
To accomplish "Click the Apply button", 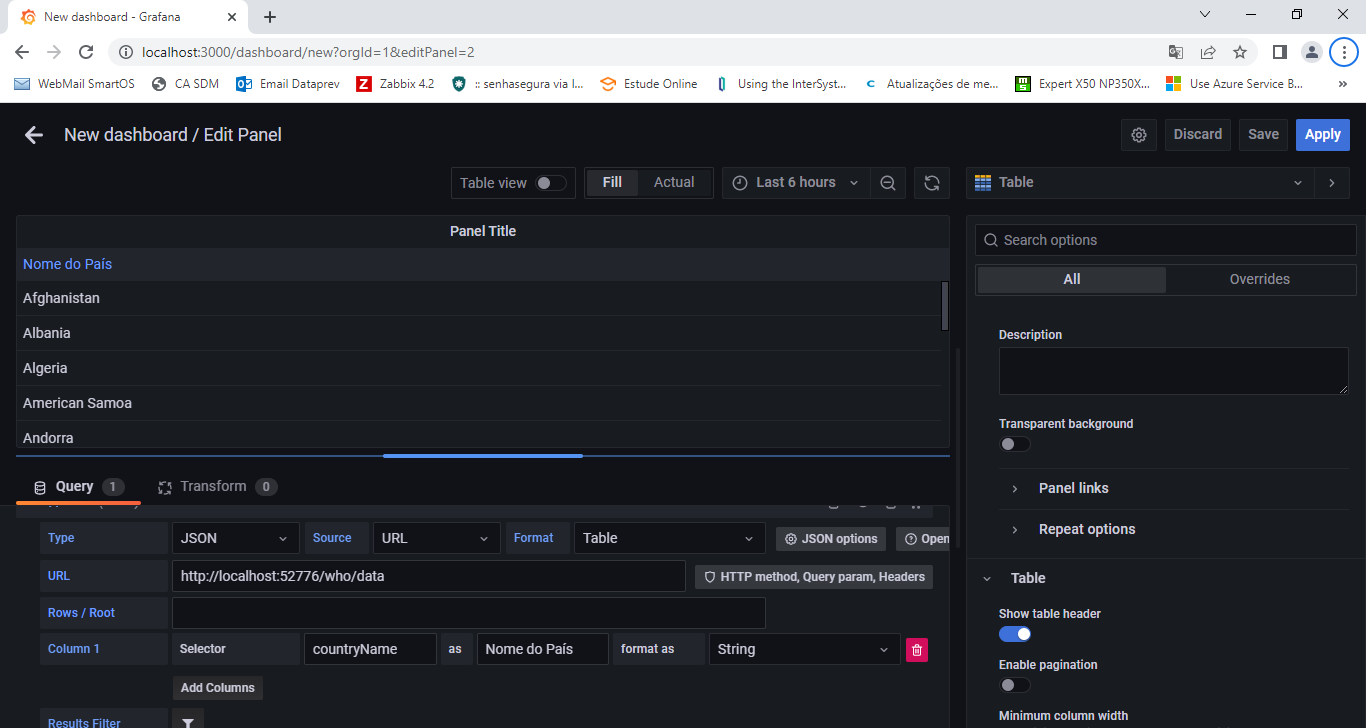I will [x=1322, y=135].
